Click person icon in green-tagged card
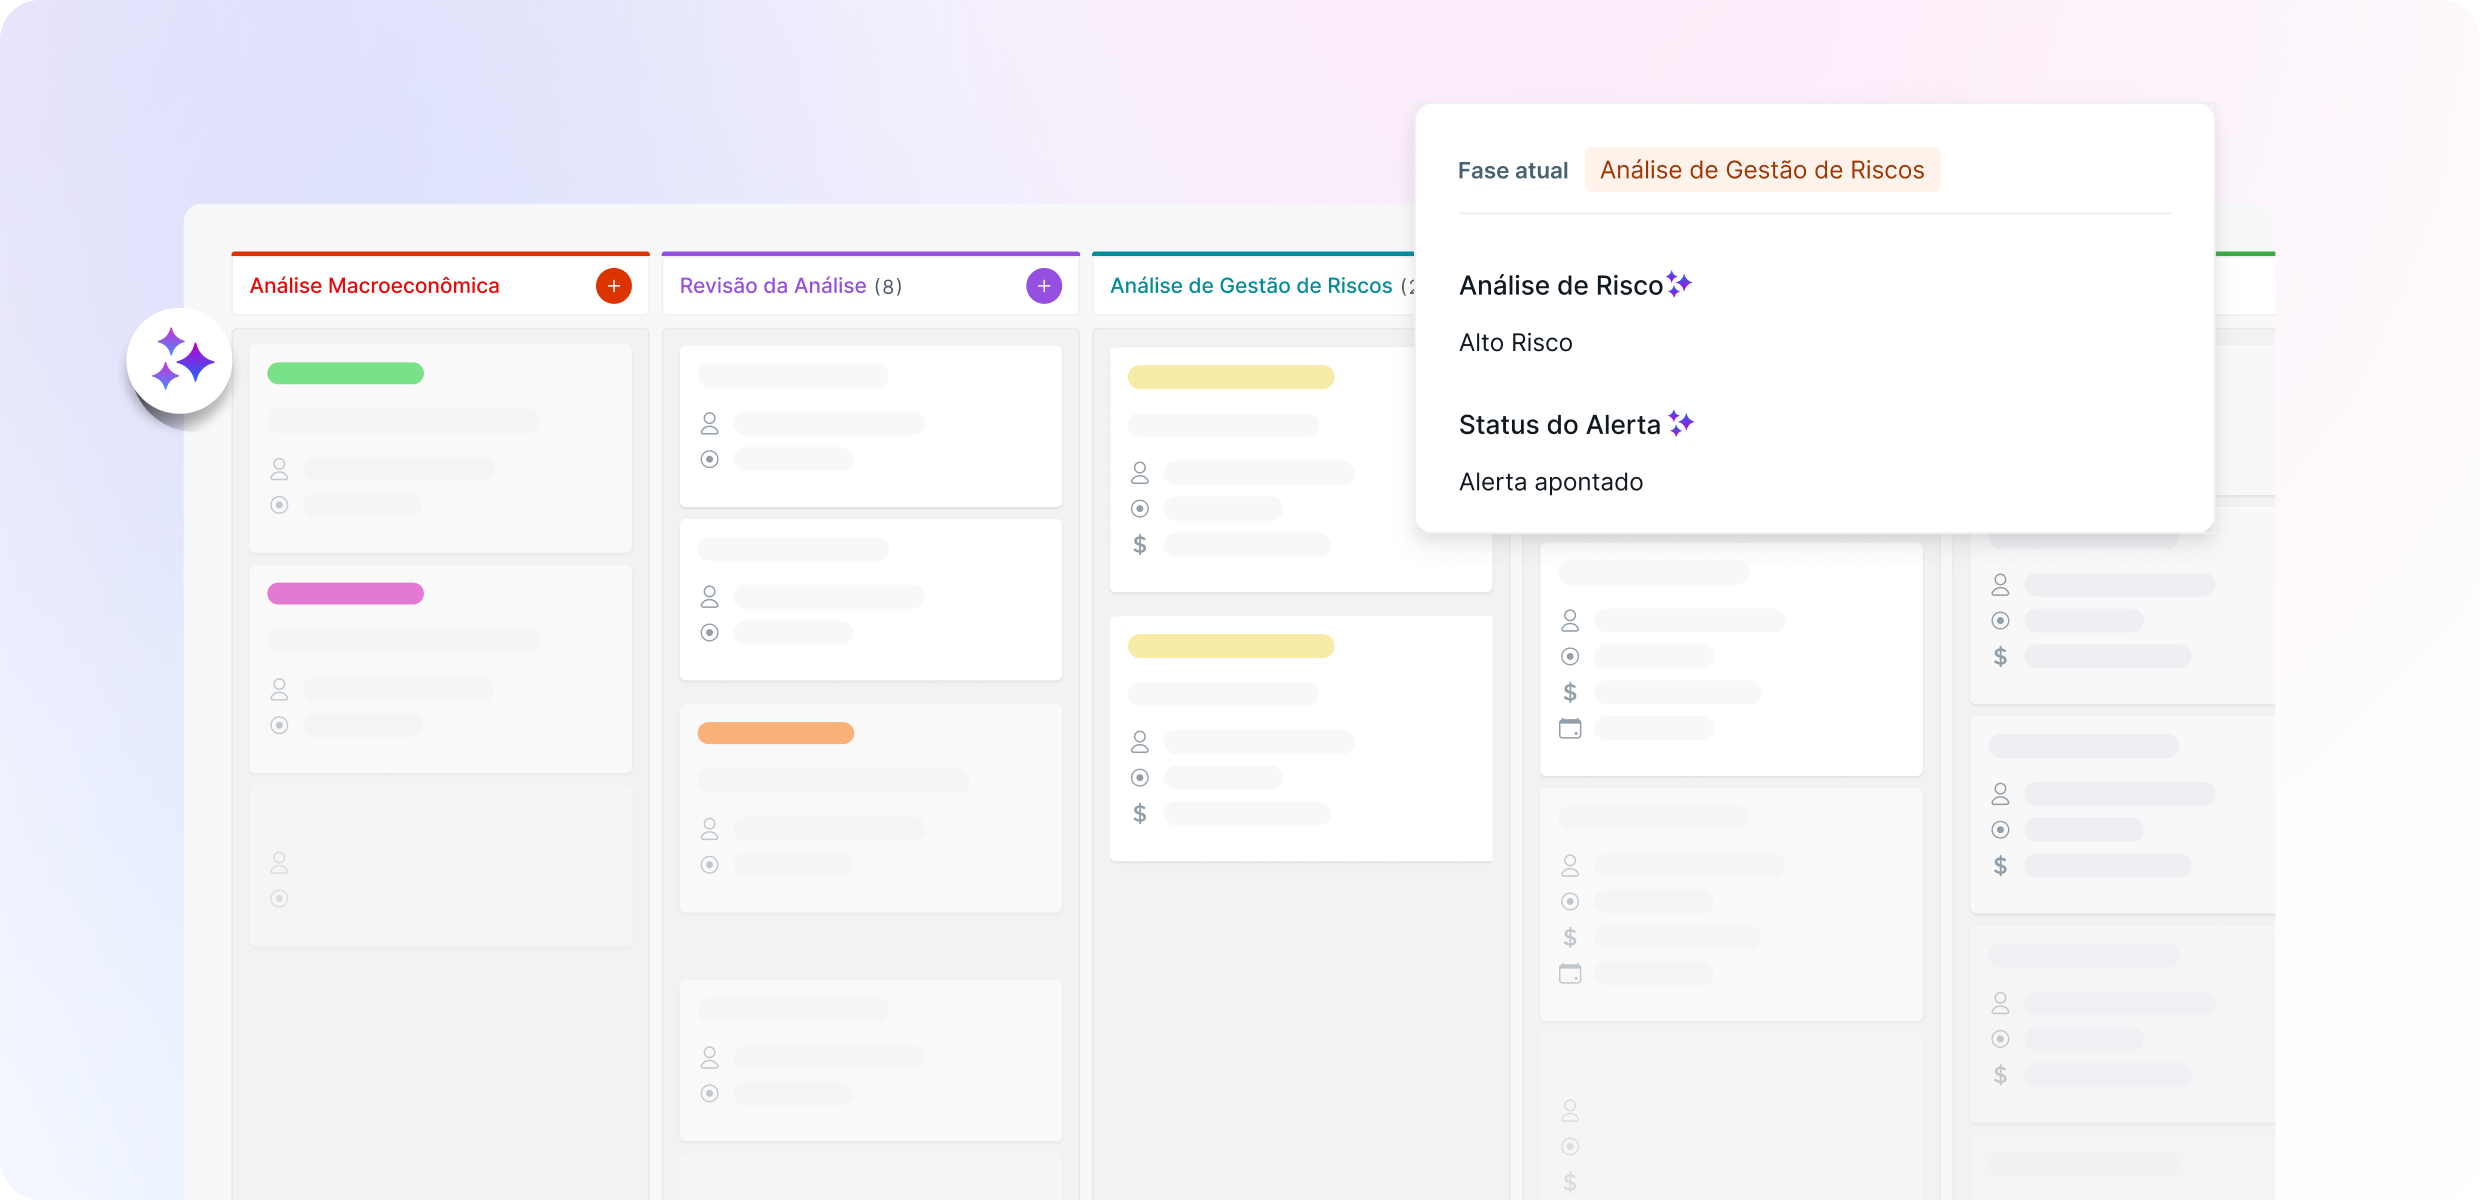The height and width of the screenshot is (1200, 2480). pos(279,469)
